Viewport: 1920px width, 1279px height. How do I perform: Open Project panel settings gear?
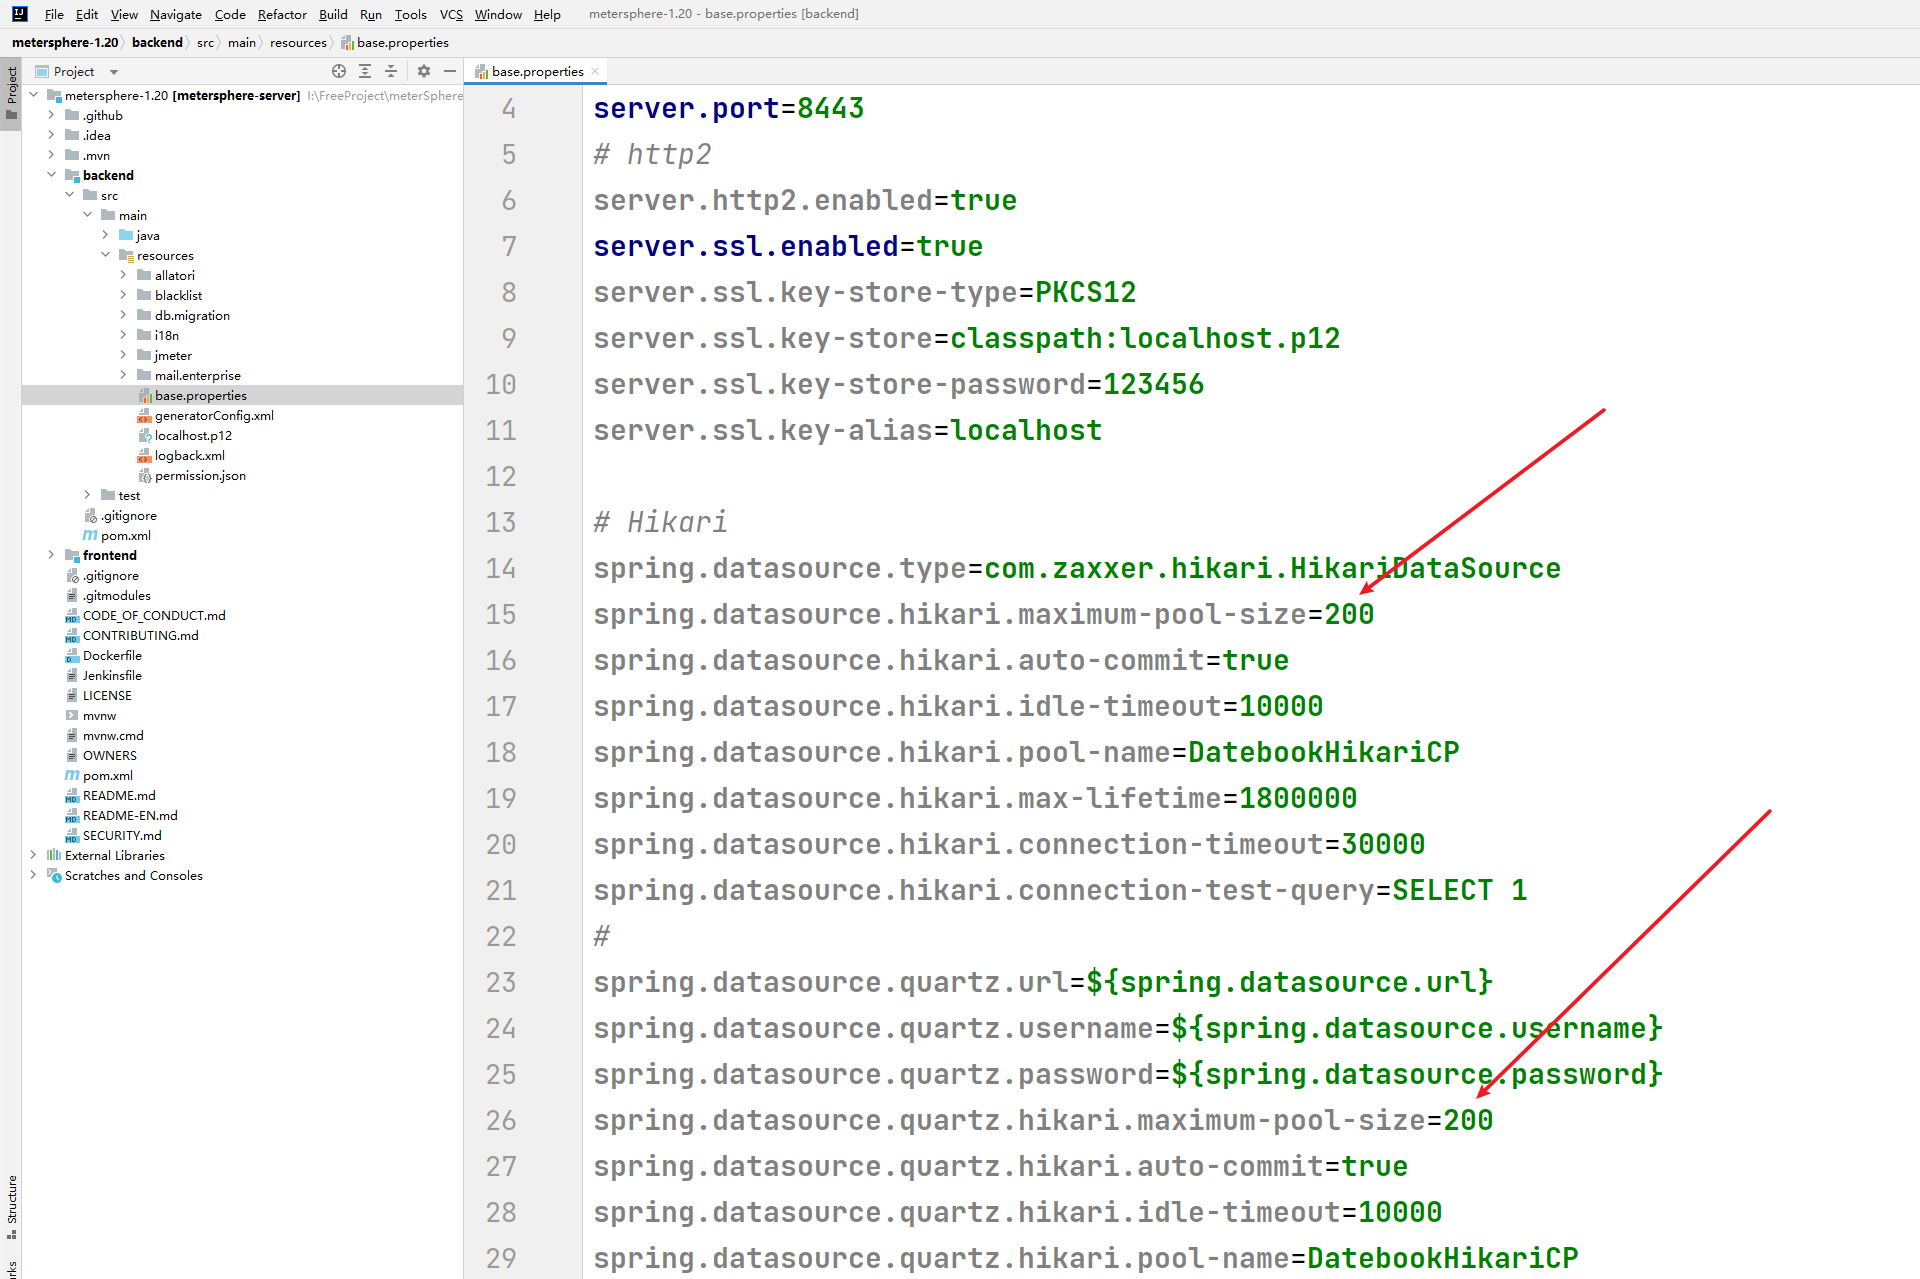coord(424,71)
